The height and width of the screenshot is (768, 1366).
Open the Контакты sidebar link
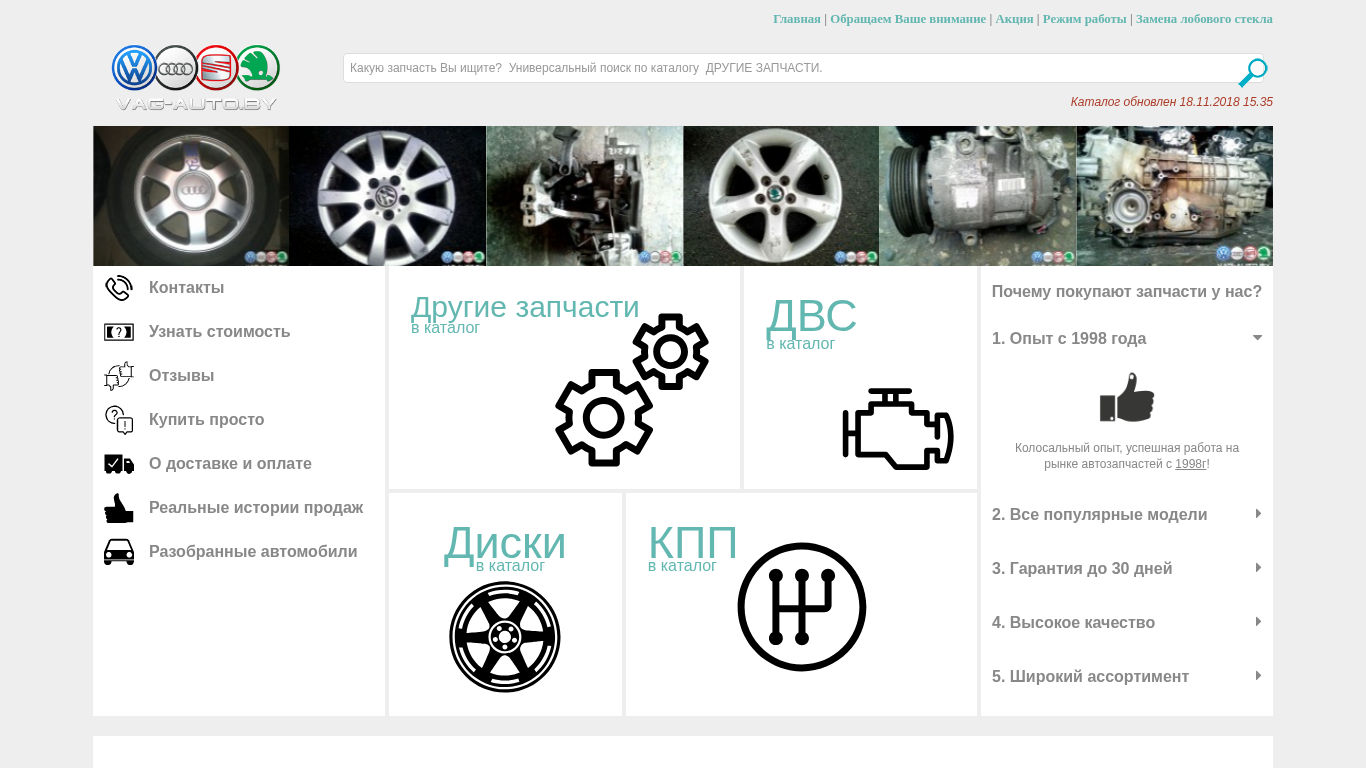[186, 288]
